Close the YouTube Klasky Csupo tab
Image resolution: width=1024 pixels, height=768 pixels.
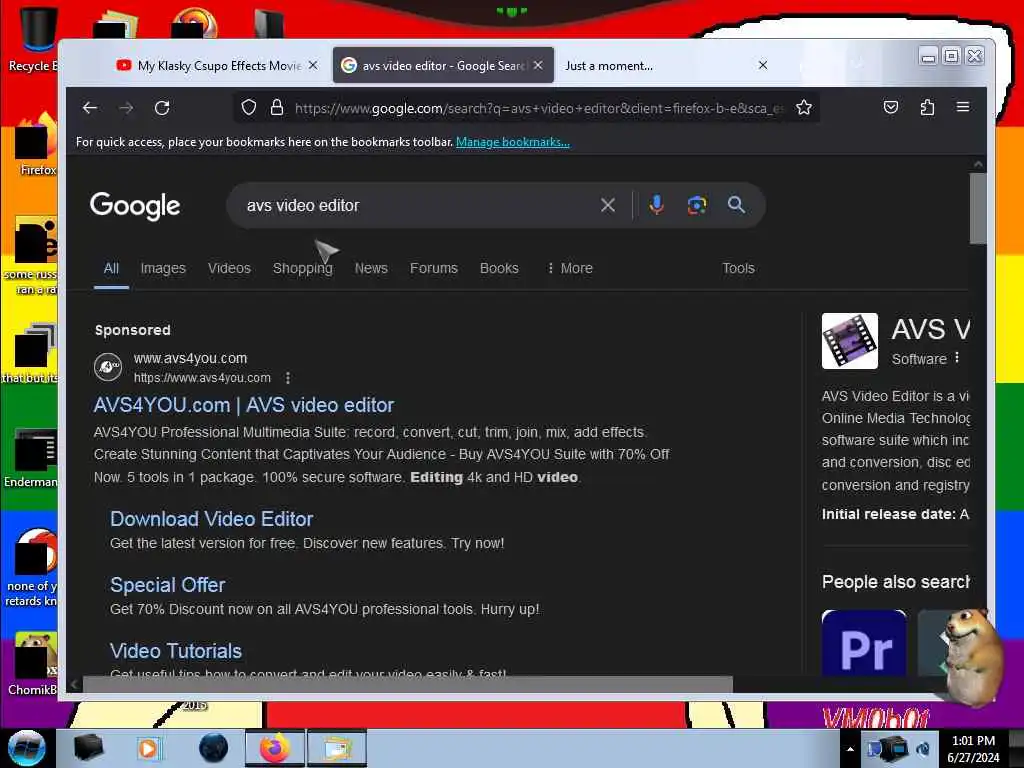[x=313, y=65]
